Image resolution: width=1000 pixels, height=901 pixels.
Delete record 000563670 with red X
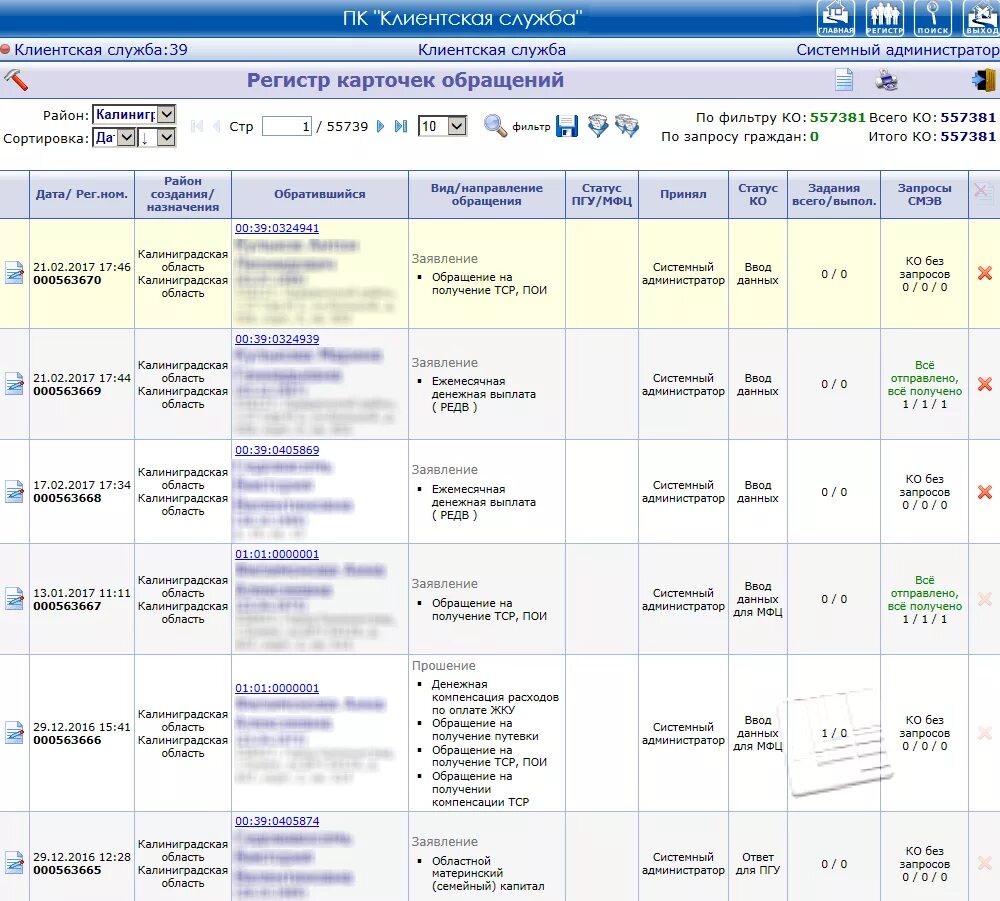click(x=985, y=273)
